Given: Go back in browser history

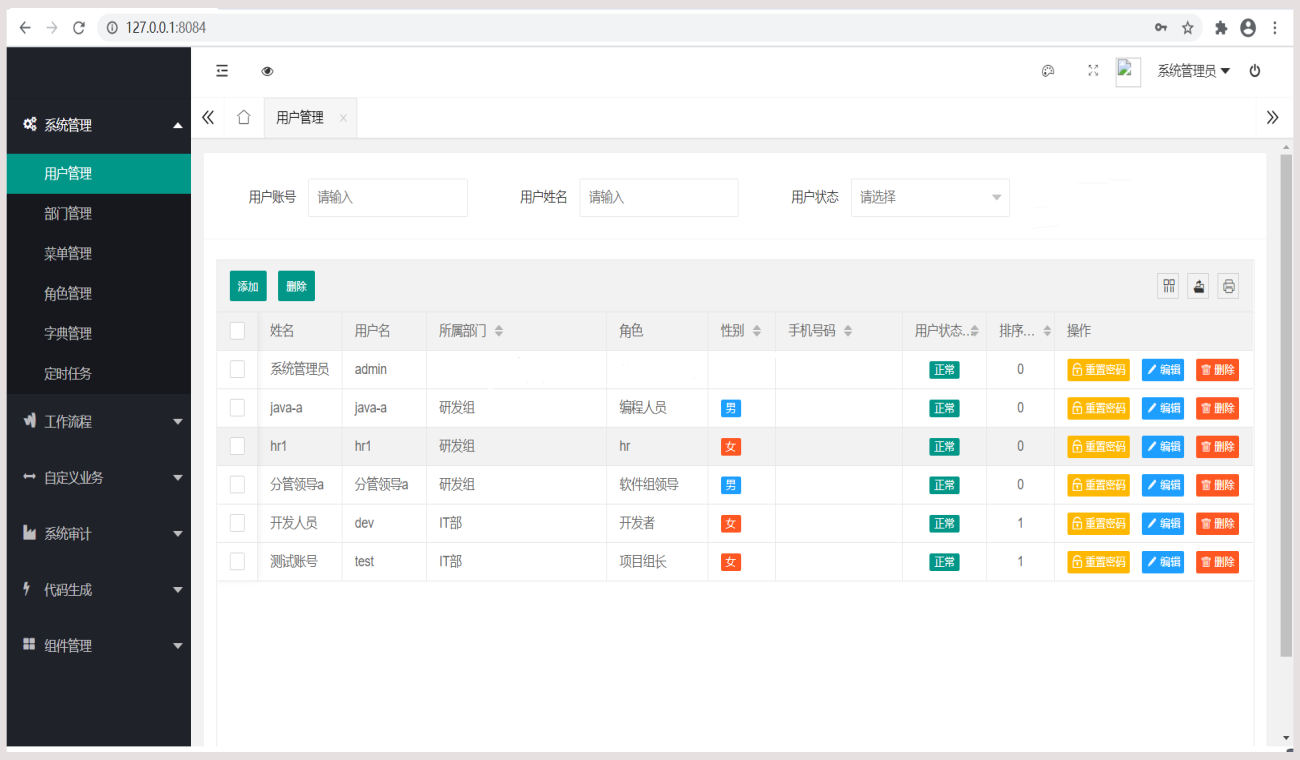Looking at the screenshot, I should coord(25,28).
